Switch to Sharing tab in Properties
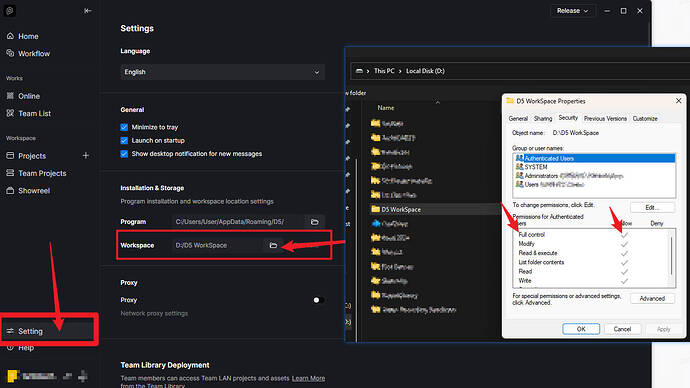Screen dimensions: 690x388 pos(543,119)
